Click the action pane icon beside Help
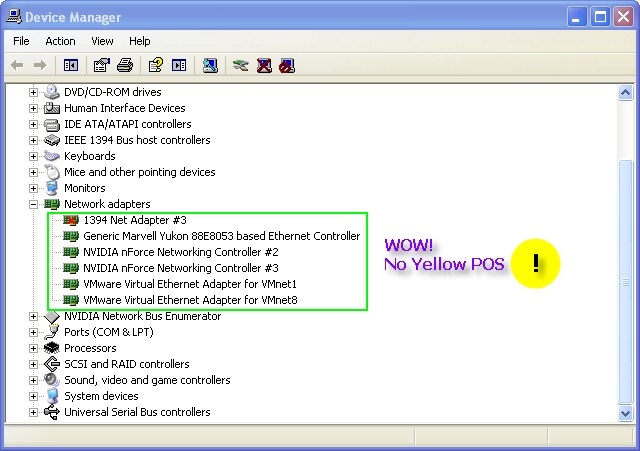640x451 pixels. click(x=179, y=65)
